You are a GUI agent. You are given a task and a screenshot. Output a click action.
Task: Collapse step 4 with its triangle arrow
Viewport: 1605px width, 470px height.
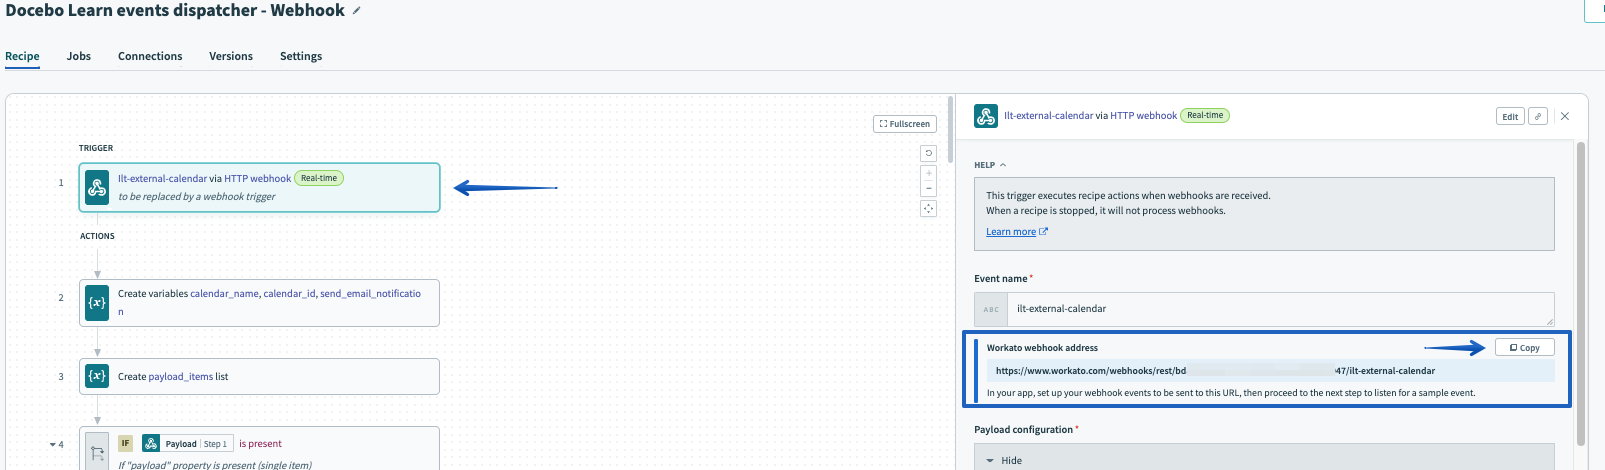pos(52,444)
